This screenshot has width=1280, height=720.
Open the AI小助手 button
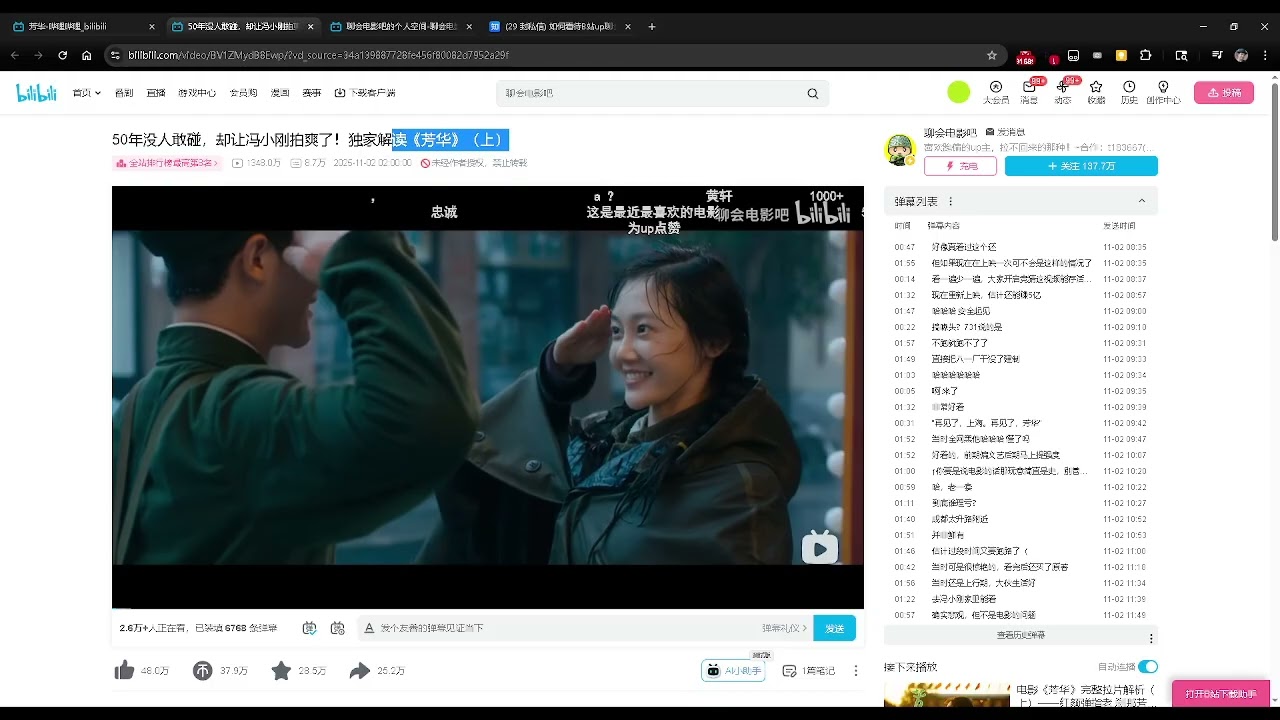coord(733,670)
